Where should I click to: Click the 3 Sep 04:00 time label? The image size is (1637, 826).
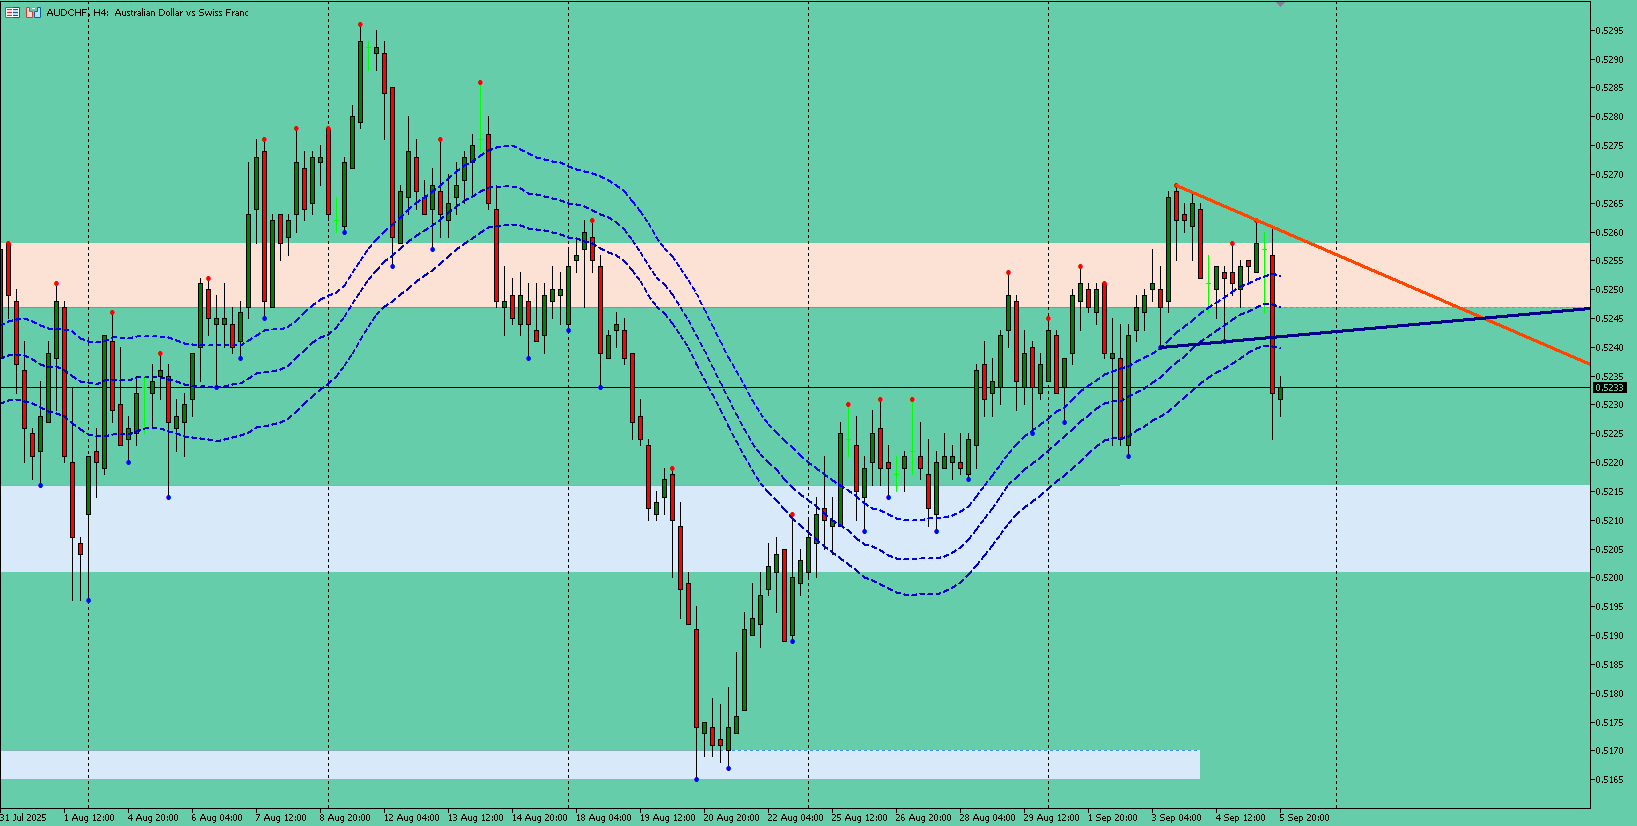(1177, 818)
